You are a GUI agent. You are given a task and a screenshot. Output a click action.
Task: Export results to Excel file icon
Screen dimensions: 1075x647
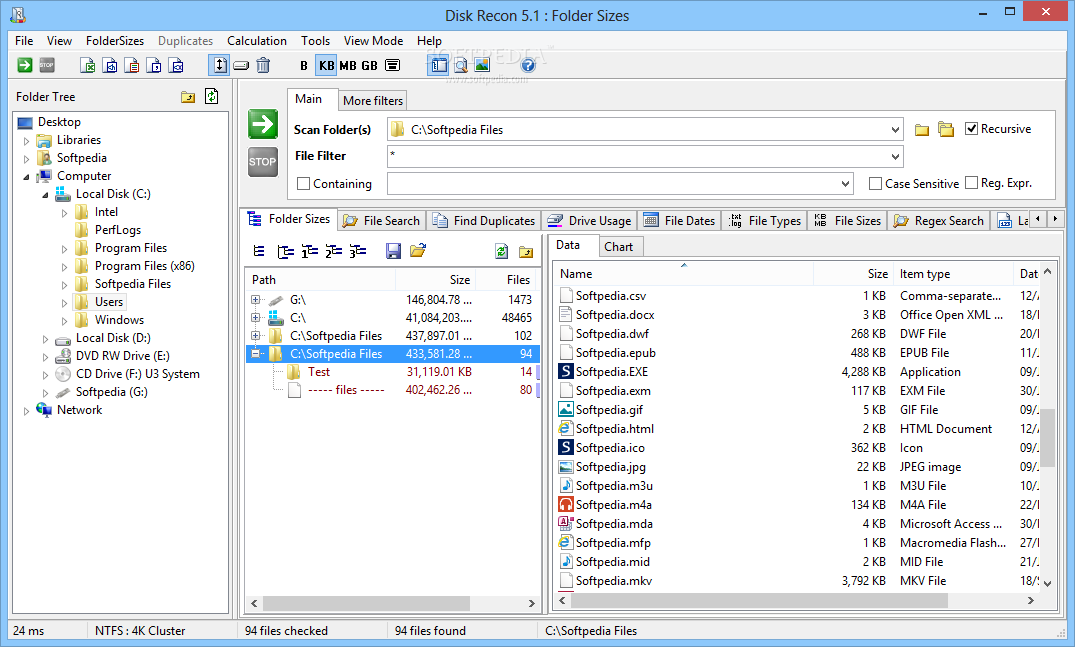coord(88,65)
